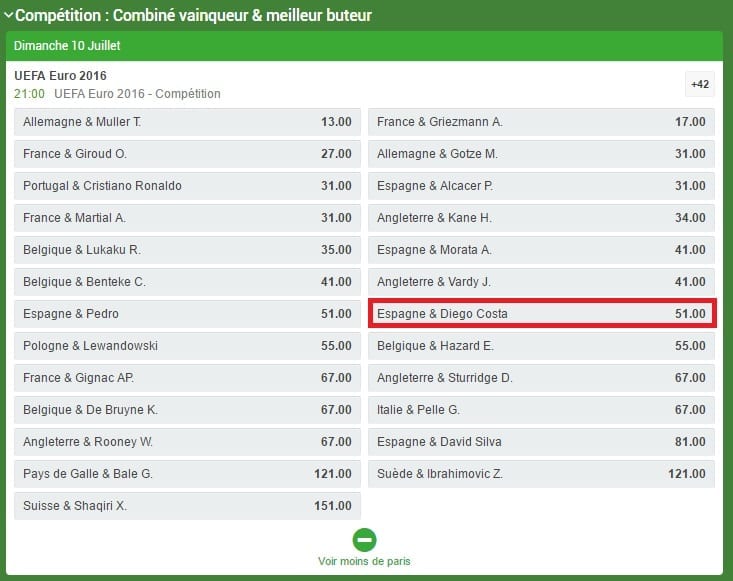Open the +42 more bets button
The height and width of the screenshot is (581, 733).
(x=699, y=84)
